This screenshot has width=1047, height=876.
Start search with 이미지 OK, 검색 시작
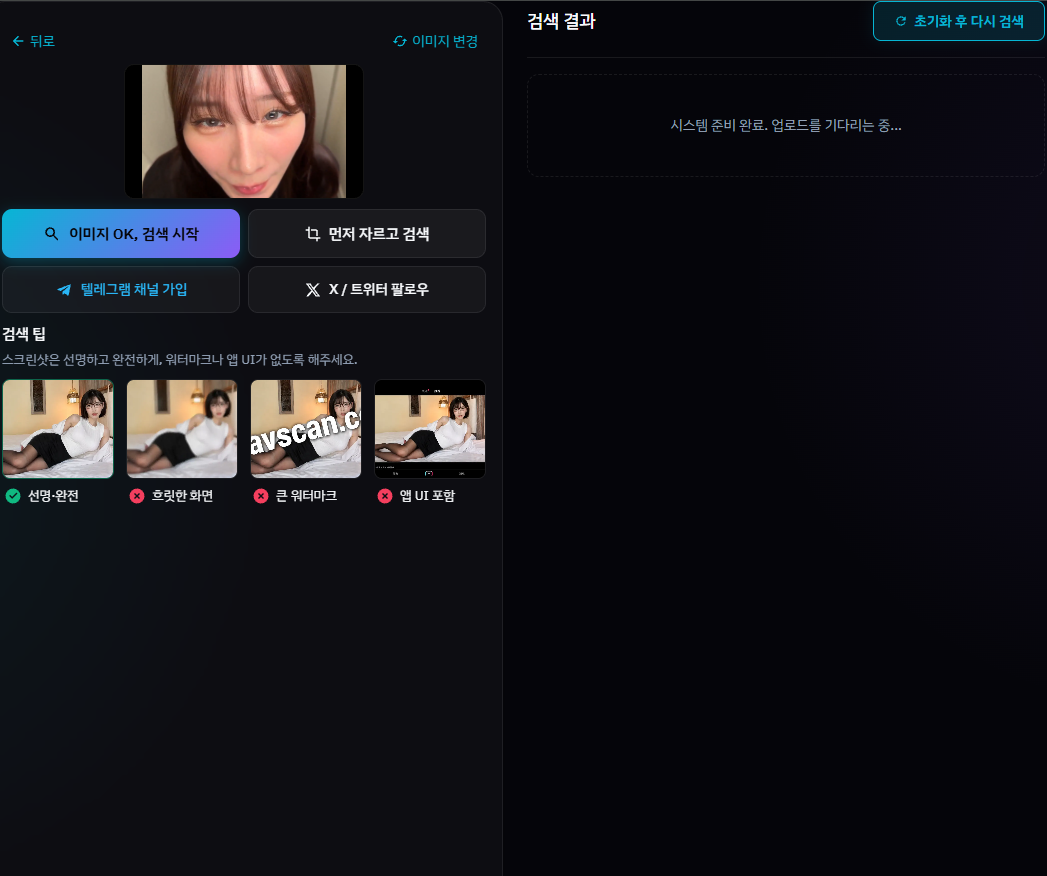tap(121, 234)
